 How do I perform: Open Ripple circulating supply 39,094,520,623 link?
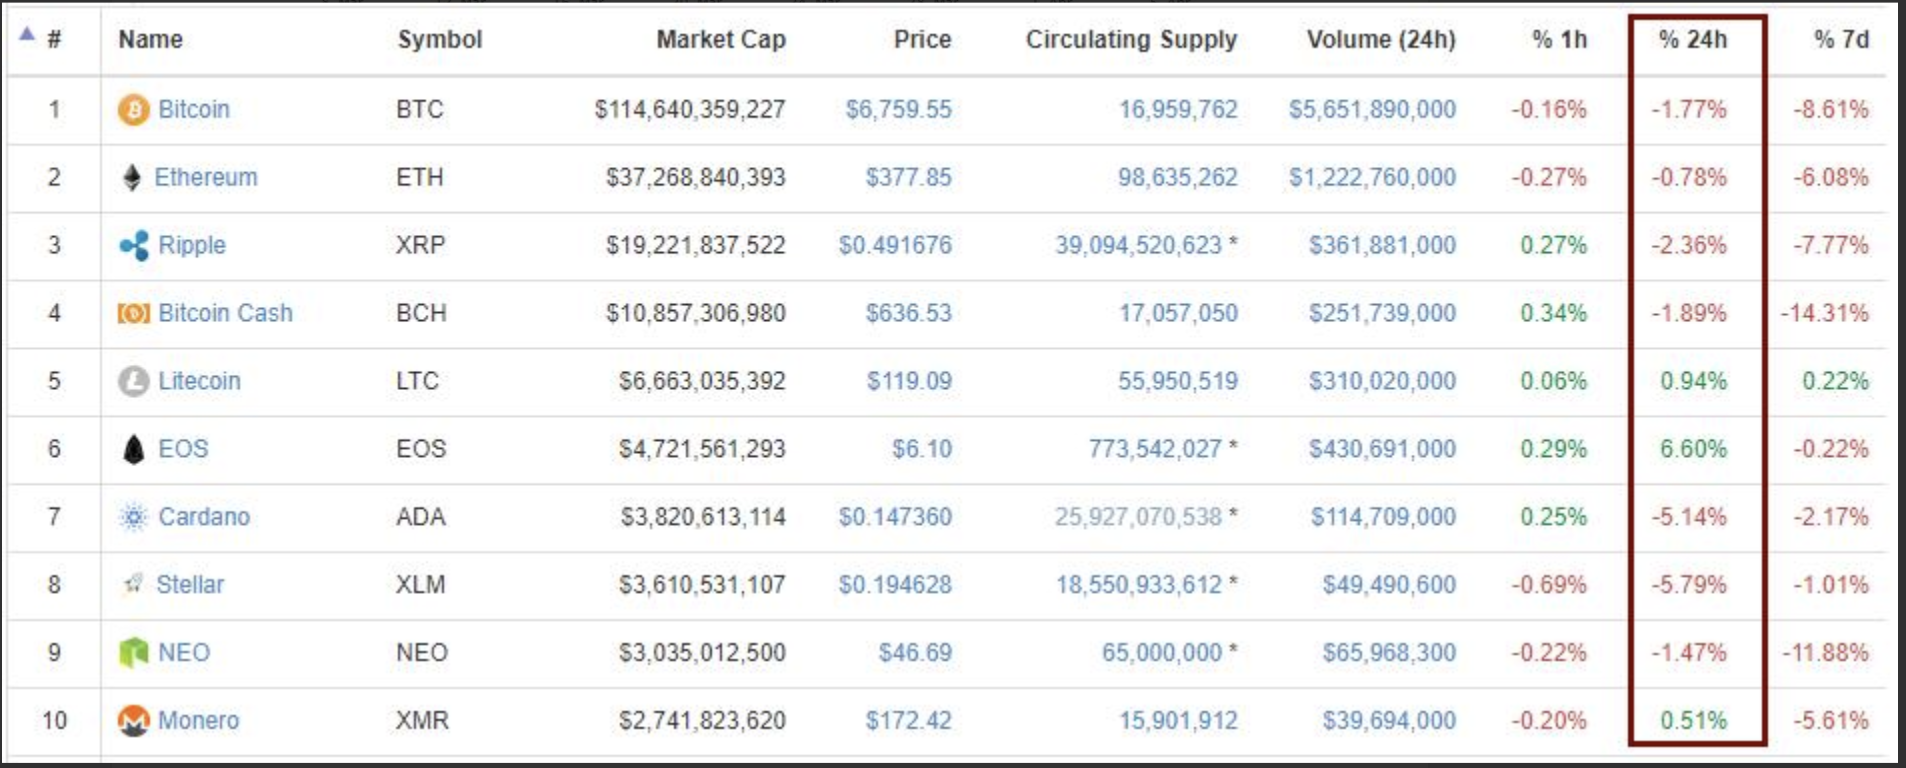tap(1139, 245)
